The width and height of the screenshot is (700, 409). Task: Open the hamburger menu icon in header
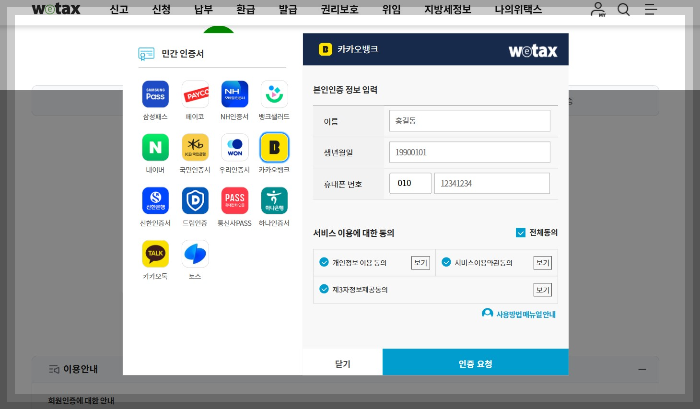(x=650, y=9)
